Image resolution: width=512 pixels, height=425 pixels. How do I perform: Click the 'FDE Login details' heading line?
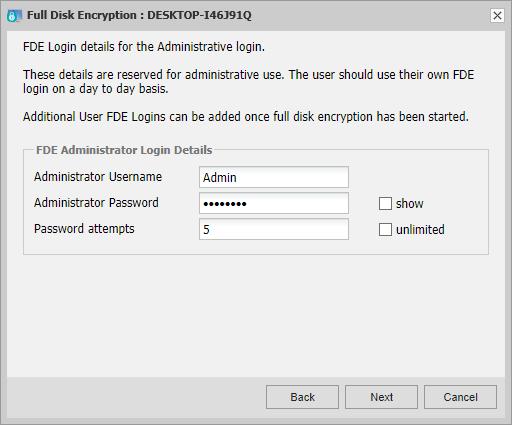pyautogui.click(x=144, y=47)
